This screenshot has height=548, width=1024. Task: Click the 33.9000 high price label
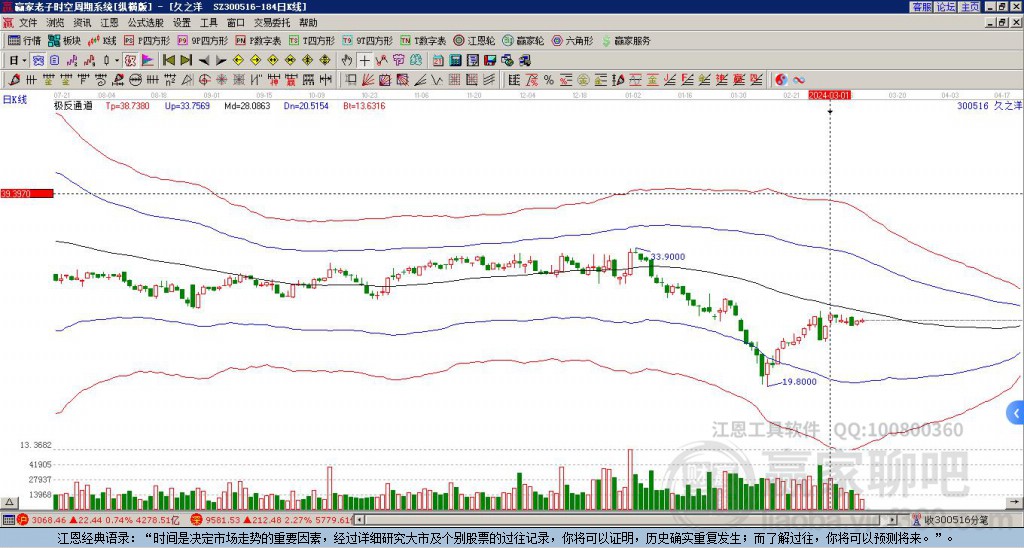click(668, 257)
